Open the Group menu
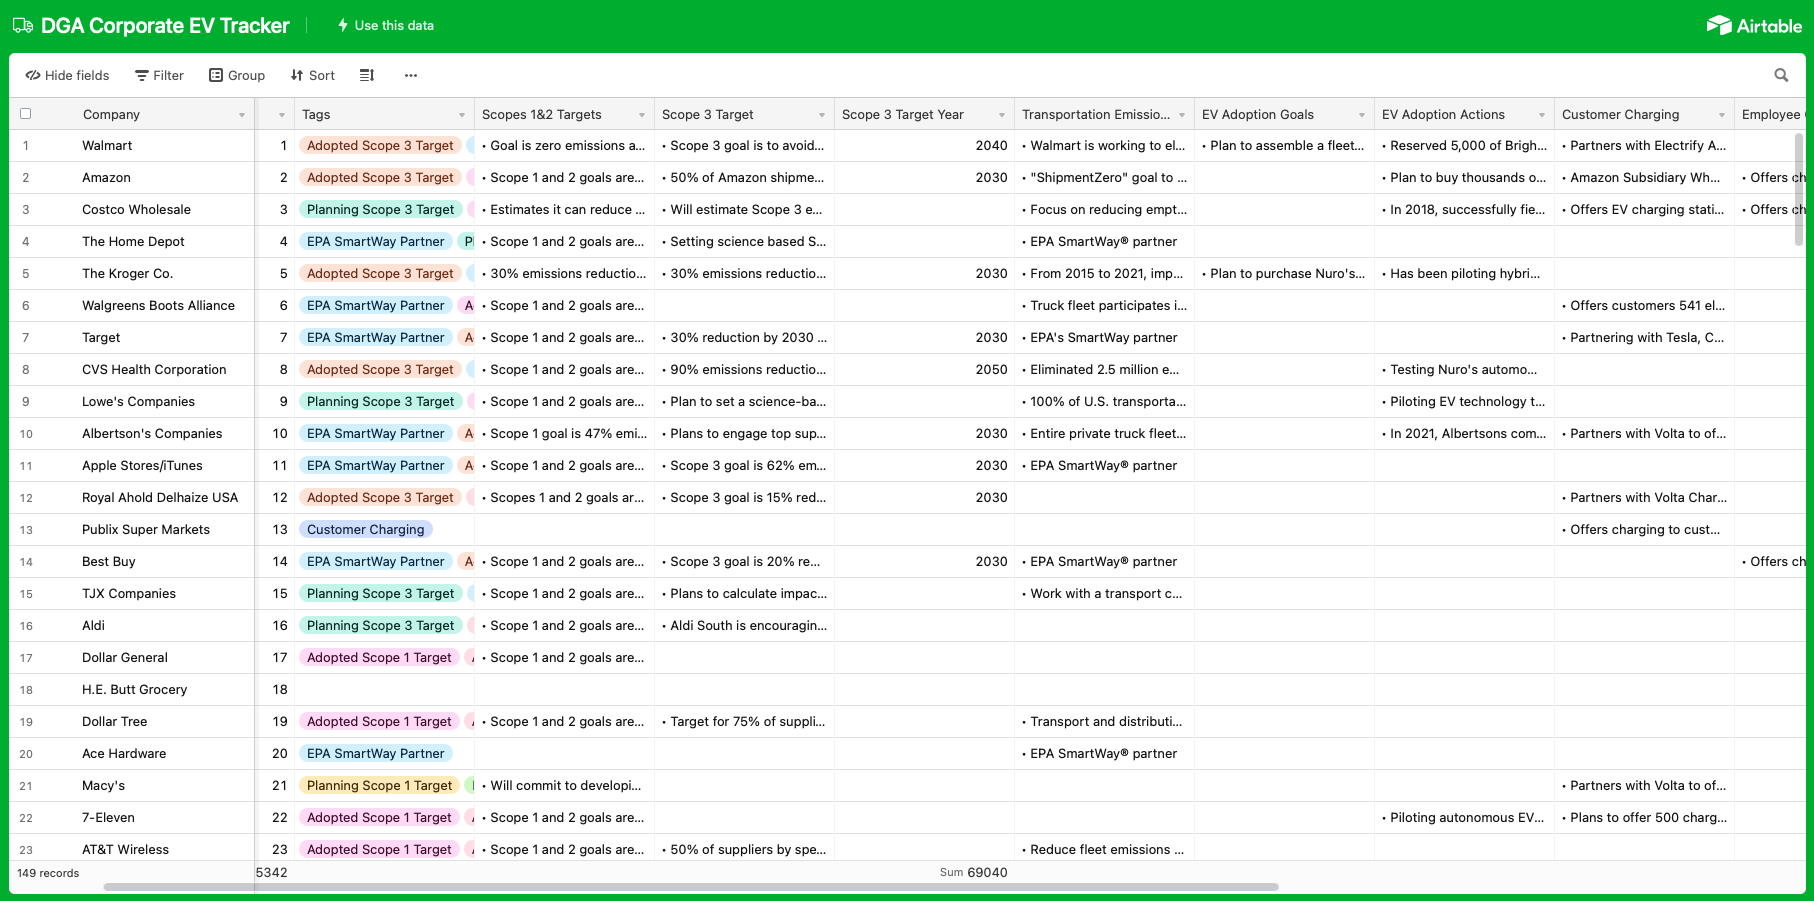The height and width of the screenshot is (901, 1814). 237,75
